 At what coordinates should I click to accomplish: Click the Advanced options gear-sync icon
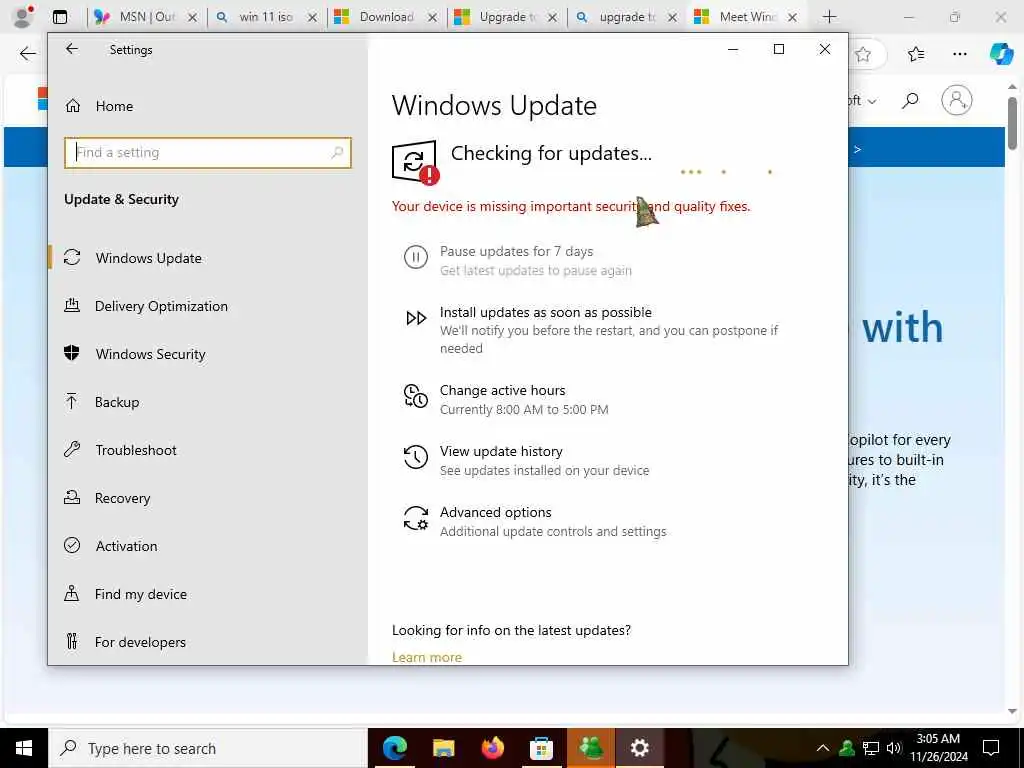coord(415,519)
